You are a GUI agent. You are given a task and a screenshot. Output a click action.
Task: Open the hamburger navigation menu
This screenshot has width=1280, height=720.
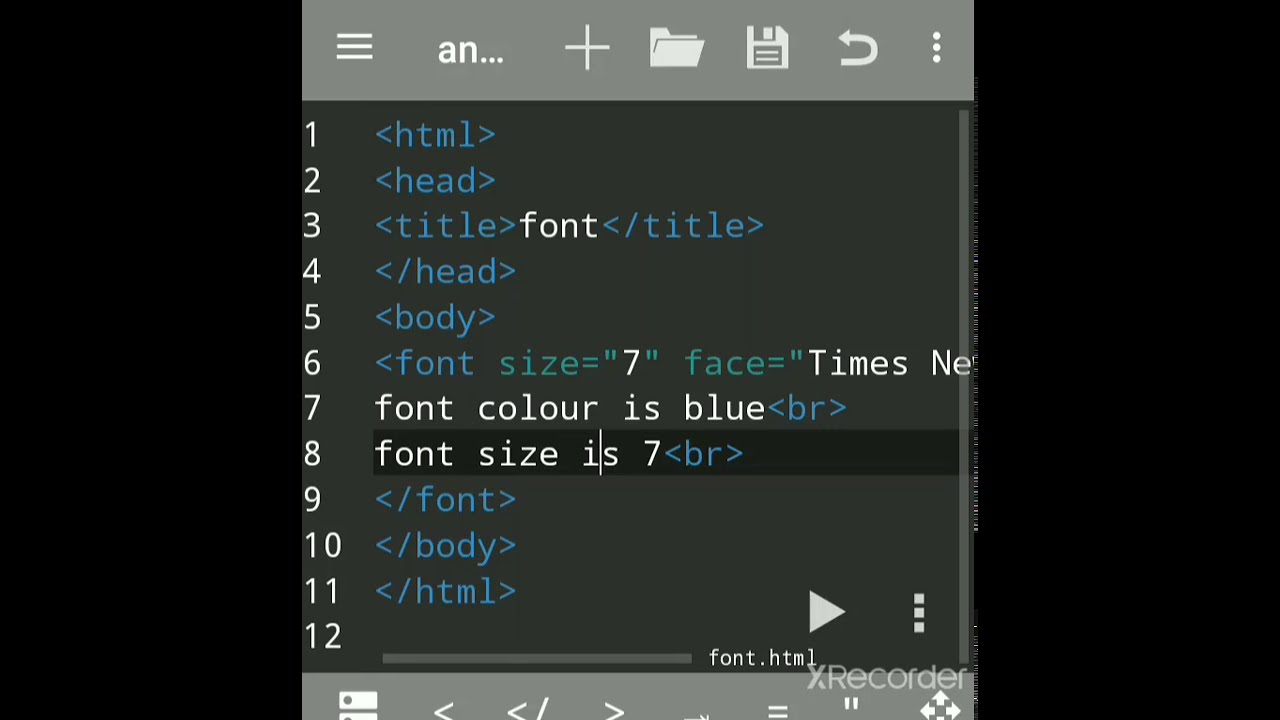[x=354, y=48]
